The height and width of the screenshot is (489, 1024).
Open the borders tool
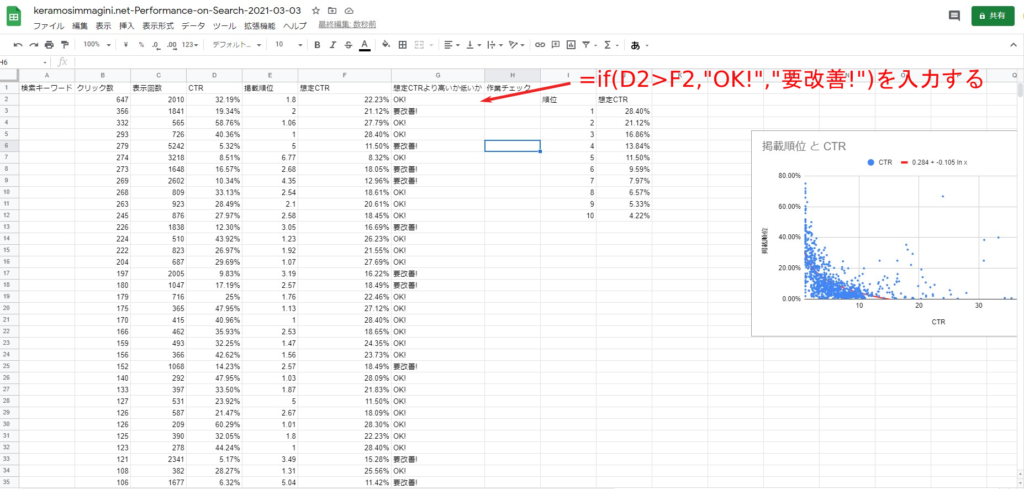click(403, 45)
